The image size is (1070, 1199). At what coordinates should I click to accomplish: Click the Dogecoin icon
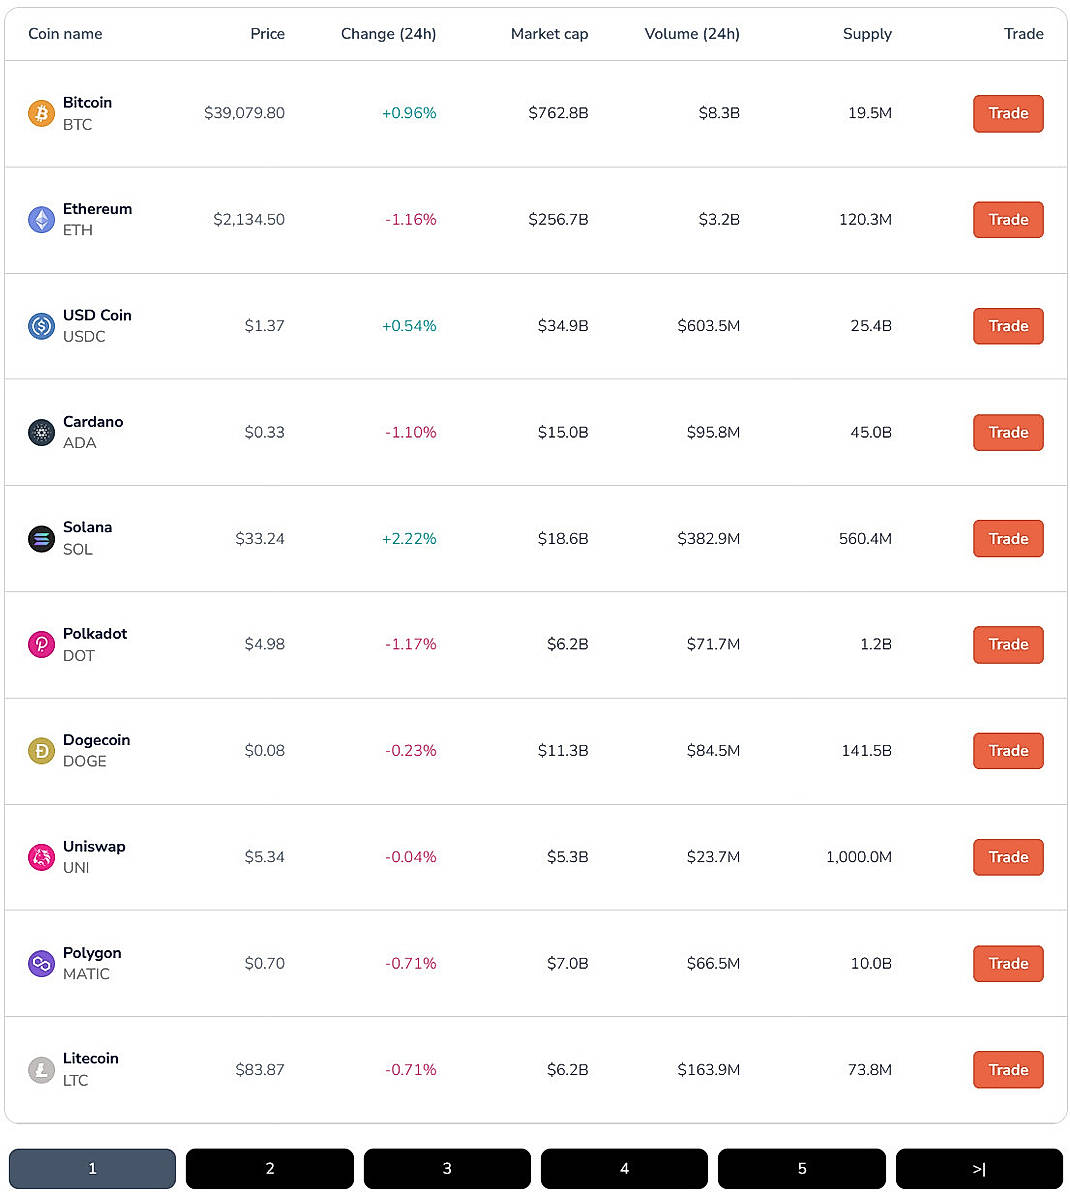pyautogui.click(x=41, y=750)
